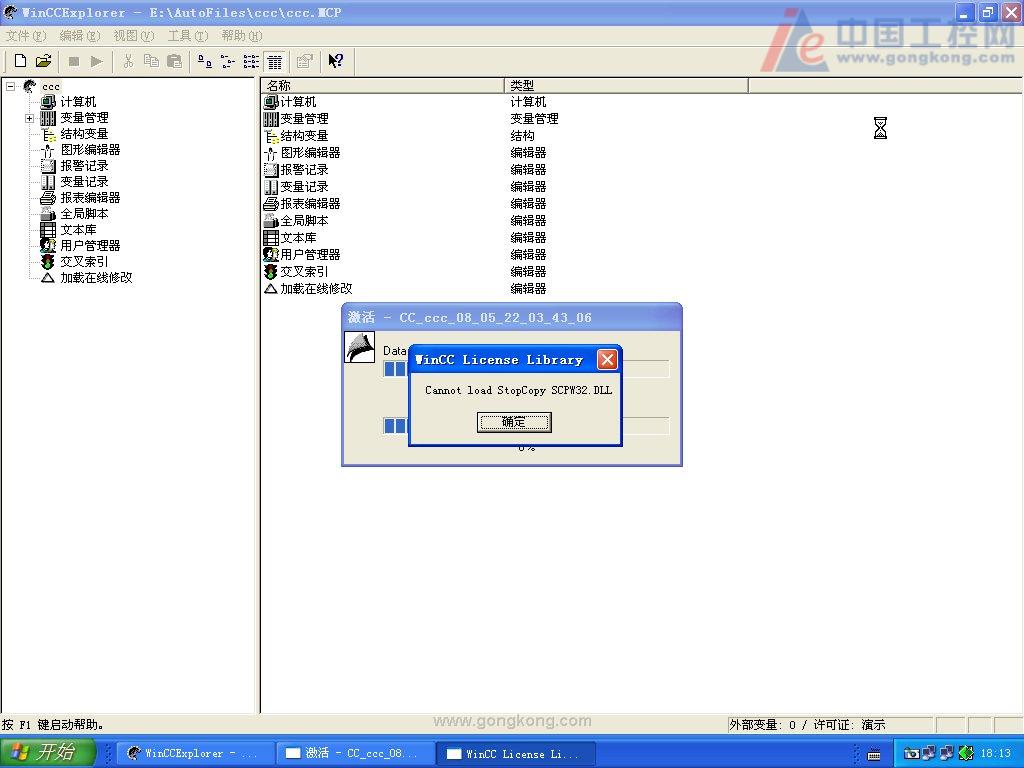The width and height of the screenshot is (1024, 768).
Task: Select 用户管理器 in the left tree
Action: 90,246
